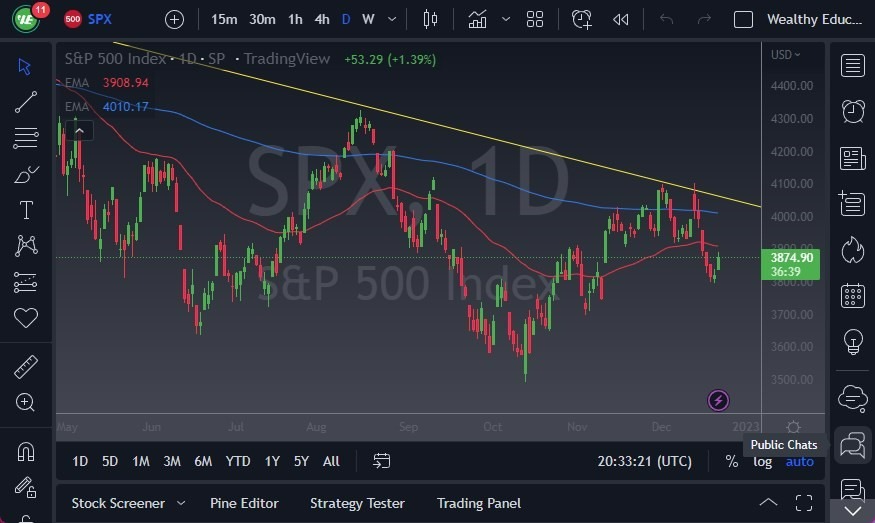Toggle log scale mode

pyautogui.click(x=762, y=462)
